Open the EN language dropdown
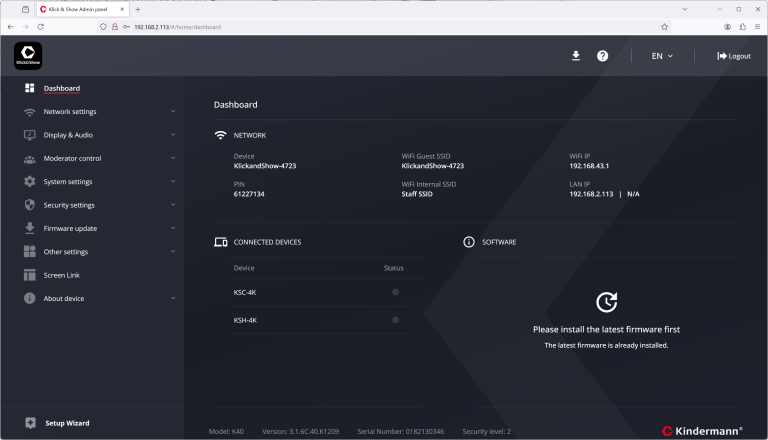The image size is (768, 440). point(662,56)
